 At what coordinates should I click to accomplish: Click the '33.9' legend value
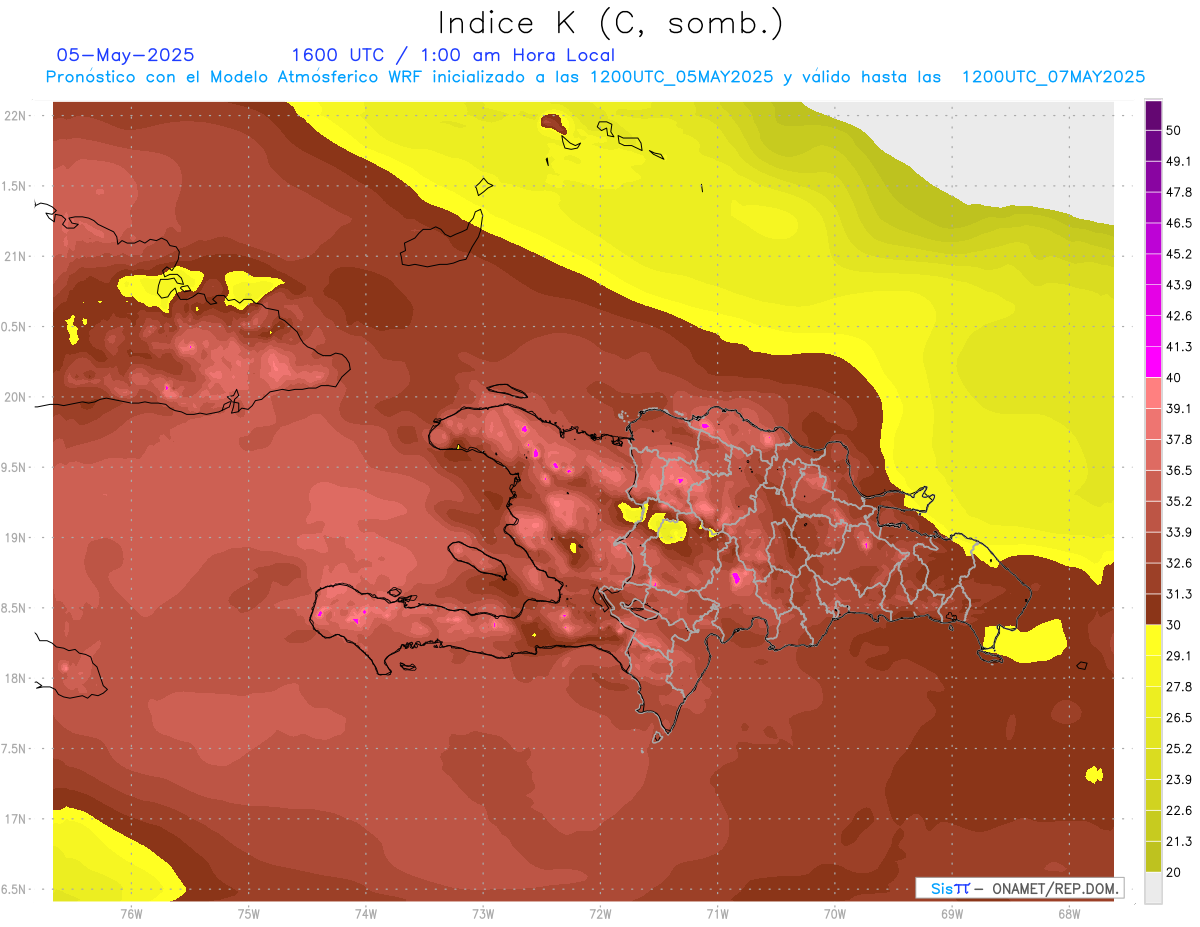(1178, 532)
